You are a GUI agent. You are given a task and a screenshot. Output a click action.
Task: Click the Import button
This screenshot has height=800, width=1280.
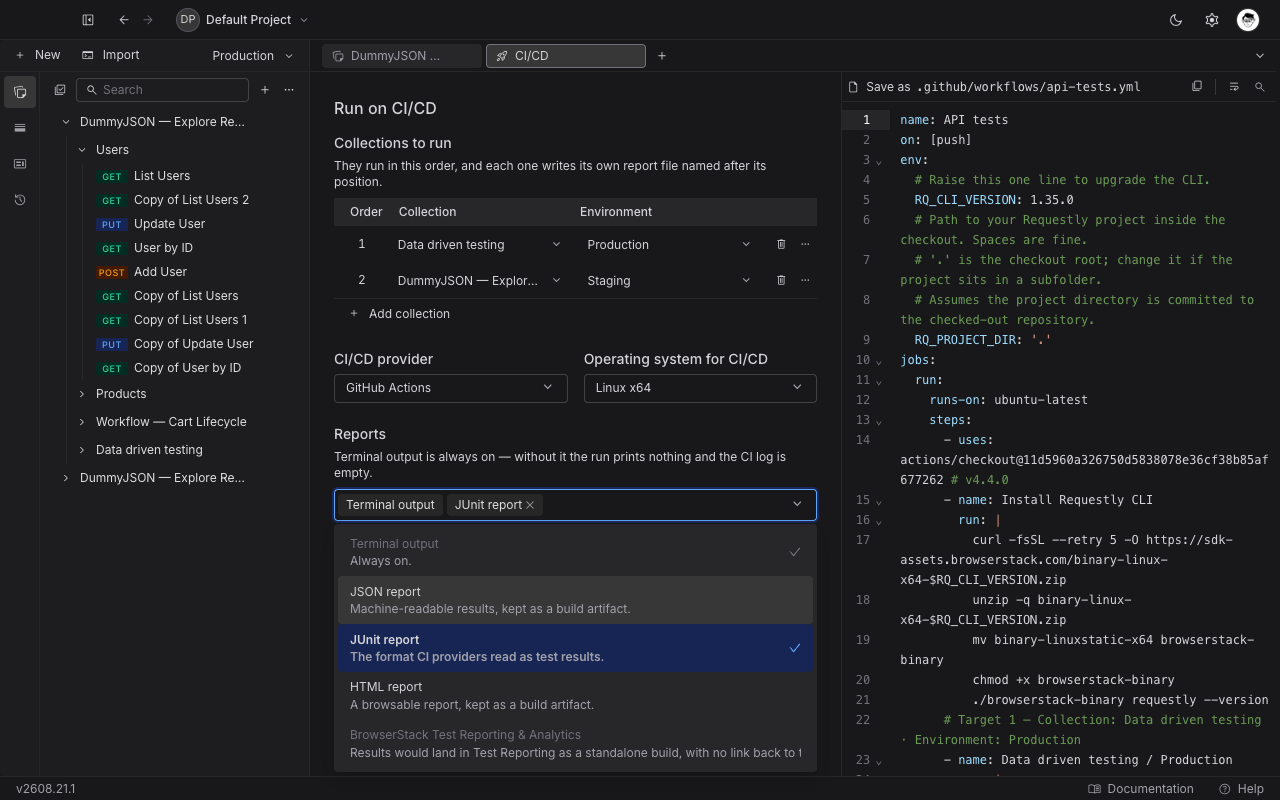coord(111,55)
